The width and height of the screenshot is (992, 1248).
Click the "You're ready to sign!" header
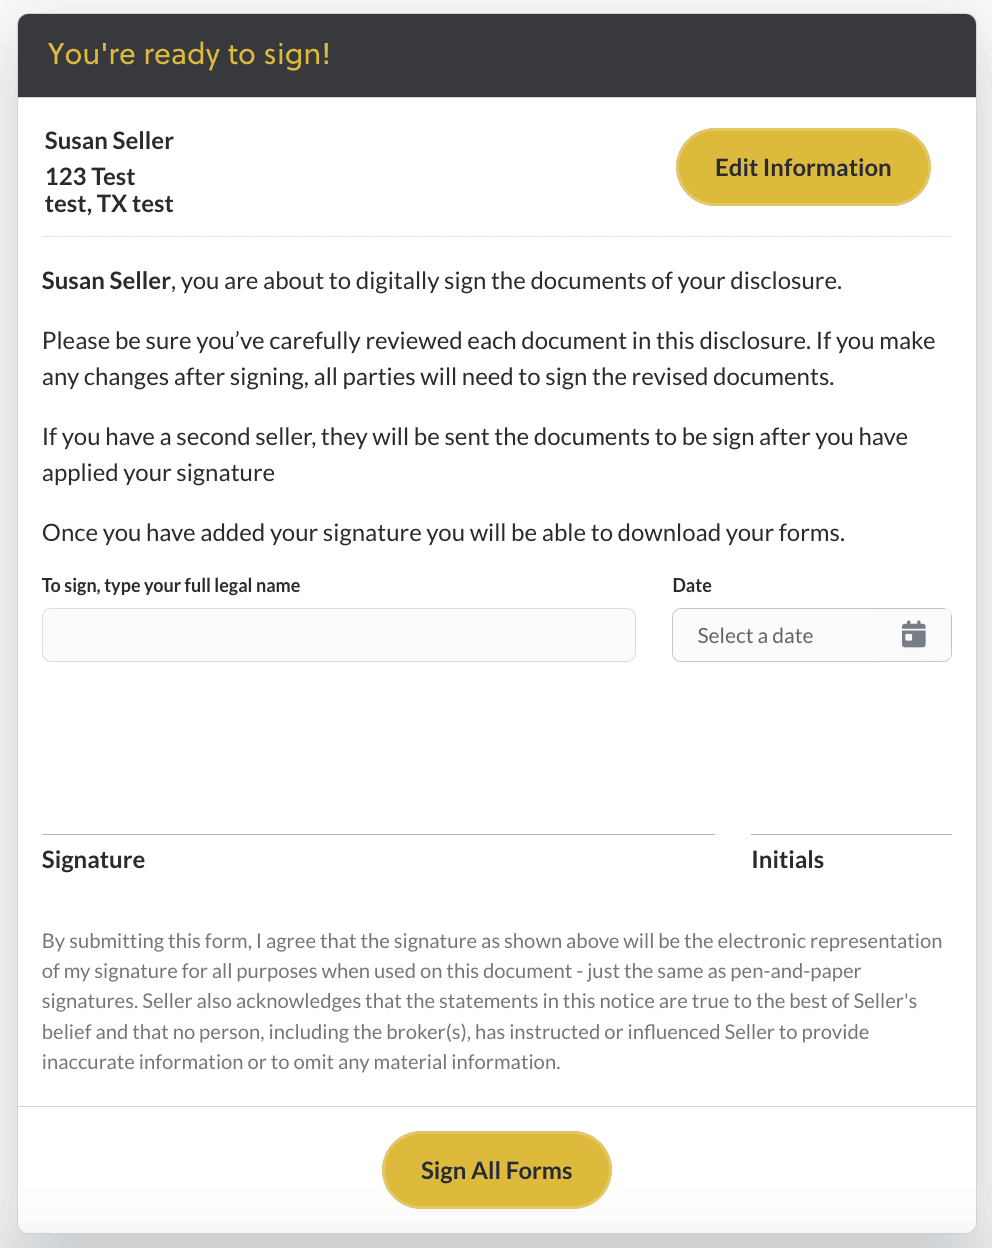coord(189,54)
